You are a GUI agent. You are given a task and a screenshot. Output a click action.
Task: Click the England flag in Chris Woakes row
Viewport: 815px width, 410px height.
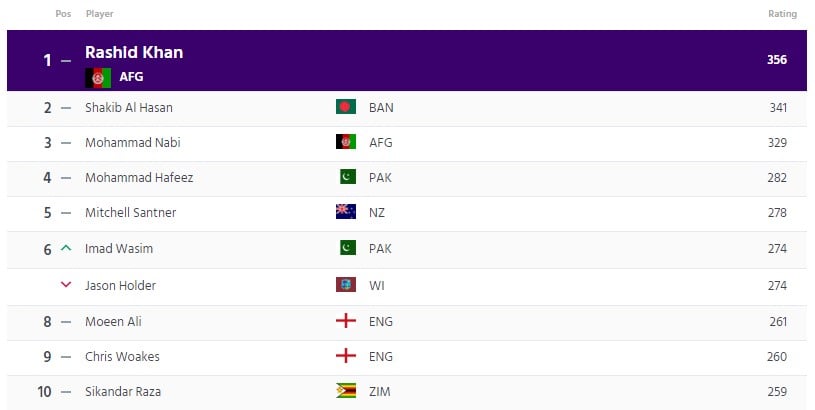pos(346,356)
